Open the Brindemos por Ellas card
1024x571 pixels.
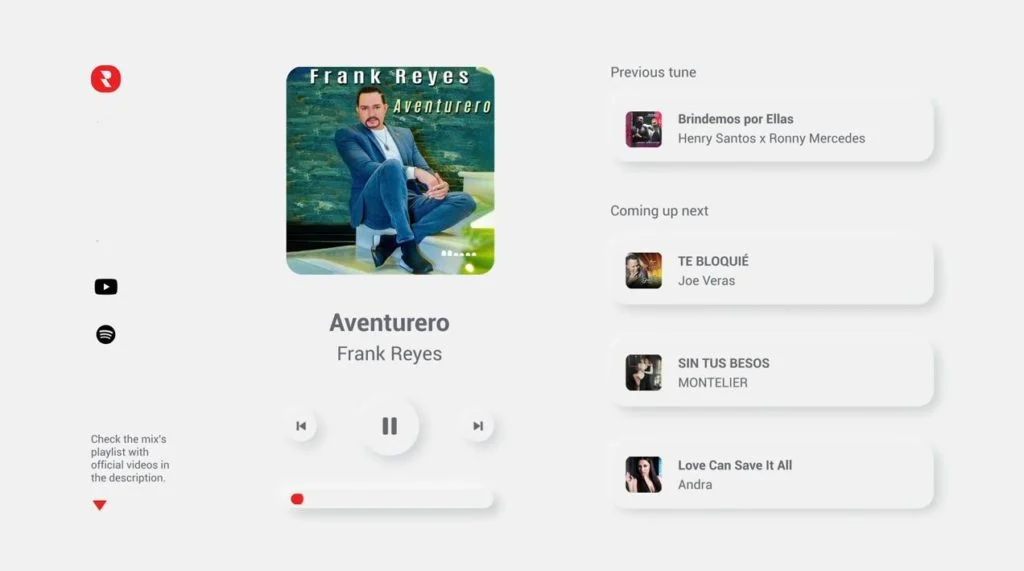click(x=773, y=129)
